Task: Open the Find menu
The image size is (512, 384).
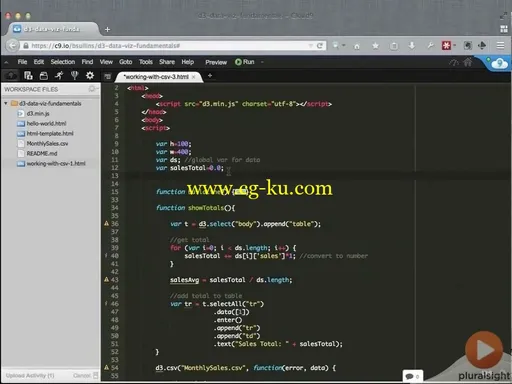Action: 87,62
